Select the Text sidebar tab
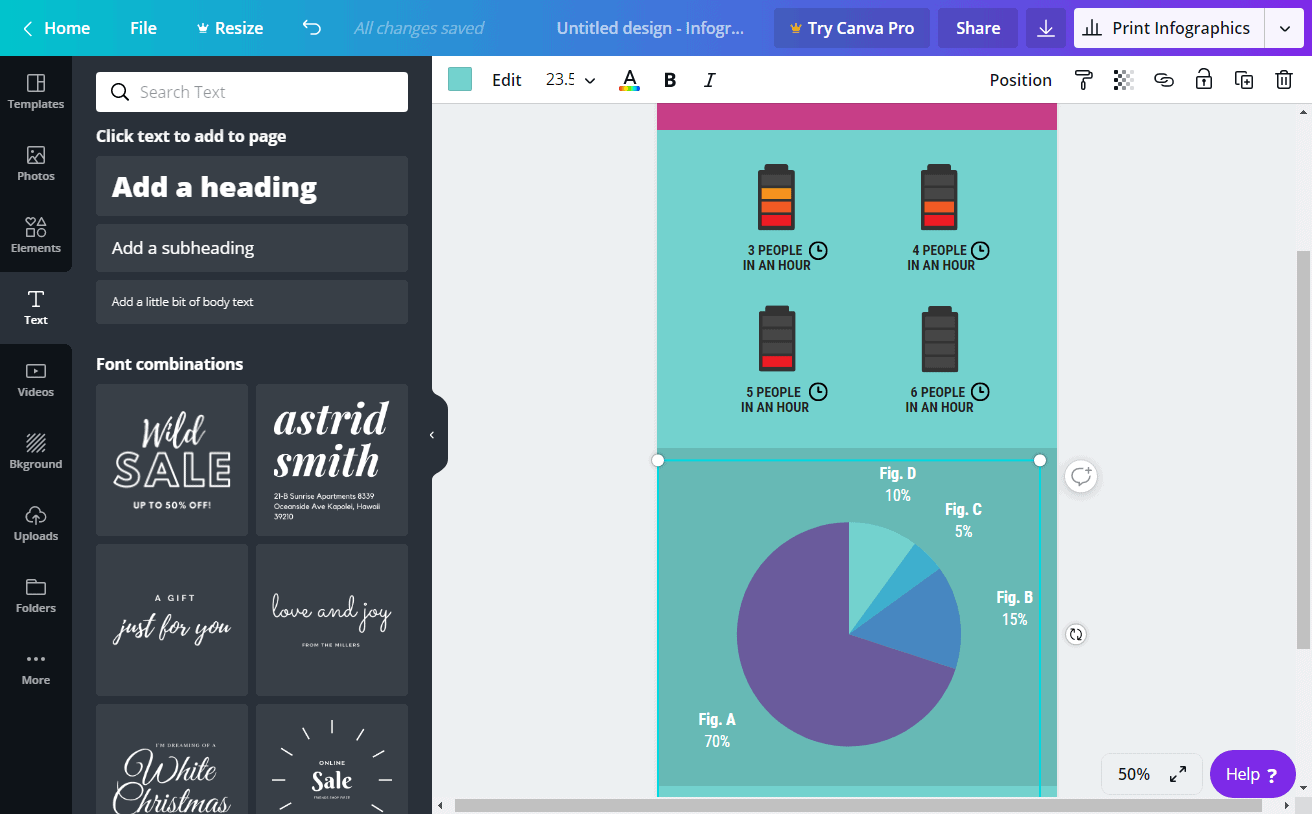This screenshot has width=1312, height=814. (36, 308)
